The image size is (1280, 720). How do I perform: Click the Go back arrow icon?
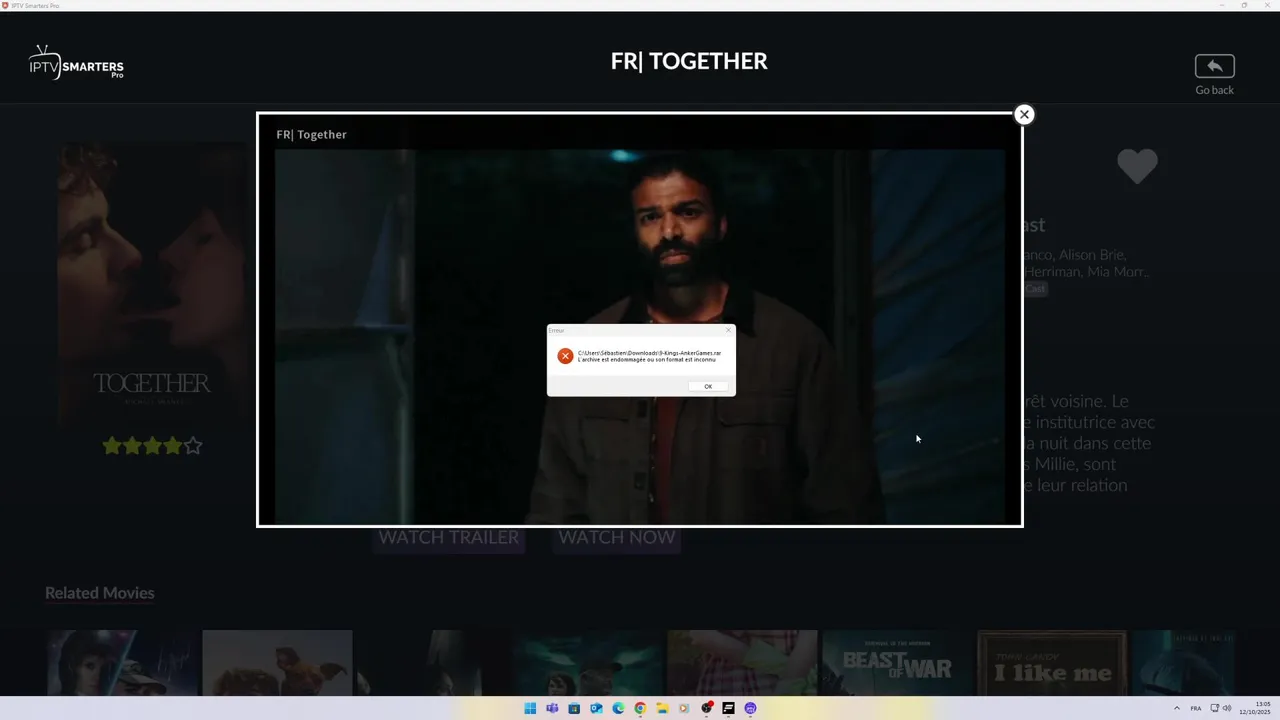(1214, 66)
